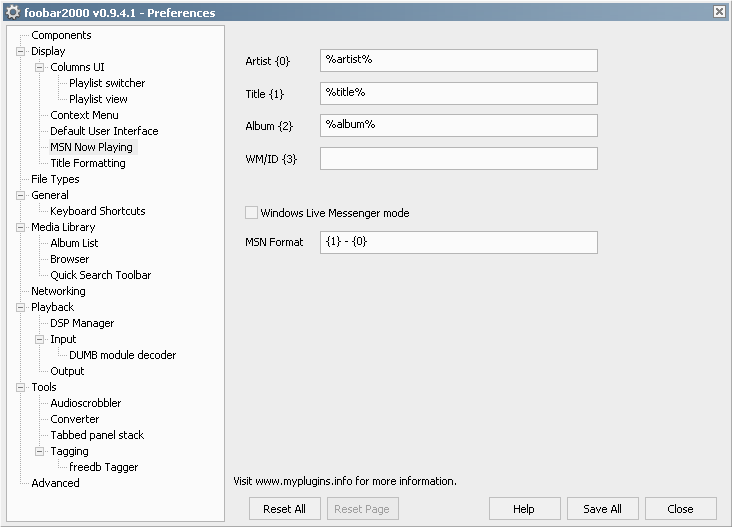Image resolution: width=732 pixels, height=527 pixels.
Task: Select Keyboard Shortcuts preferences page
Action: [x=97, y=211]
